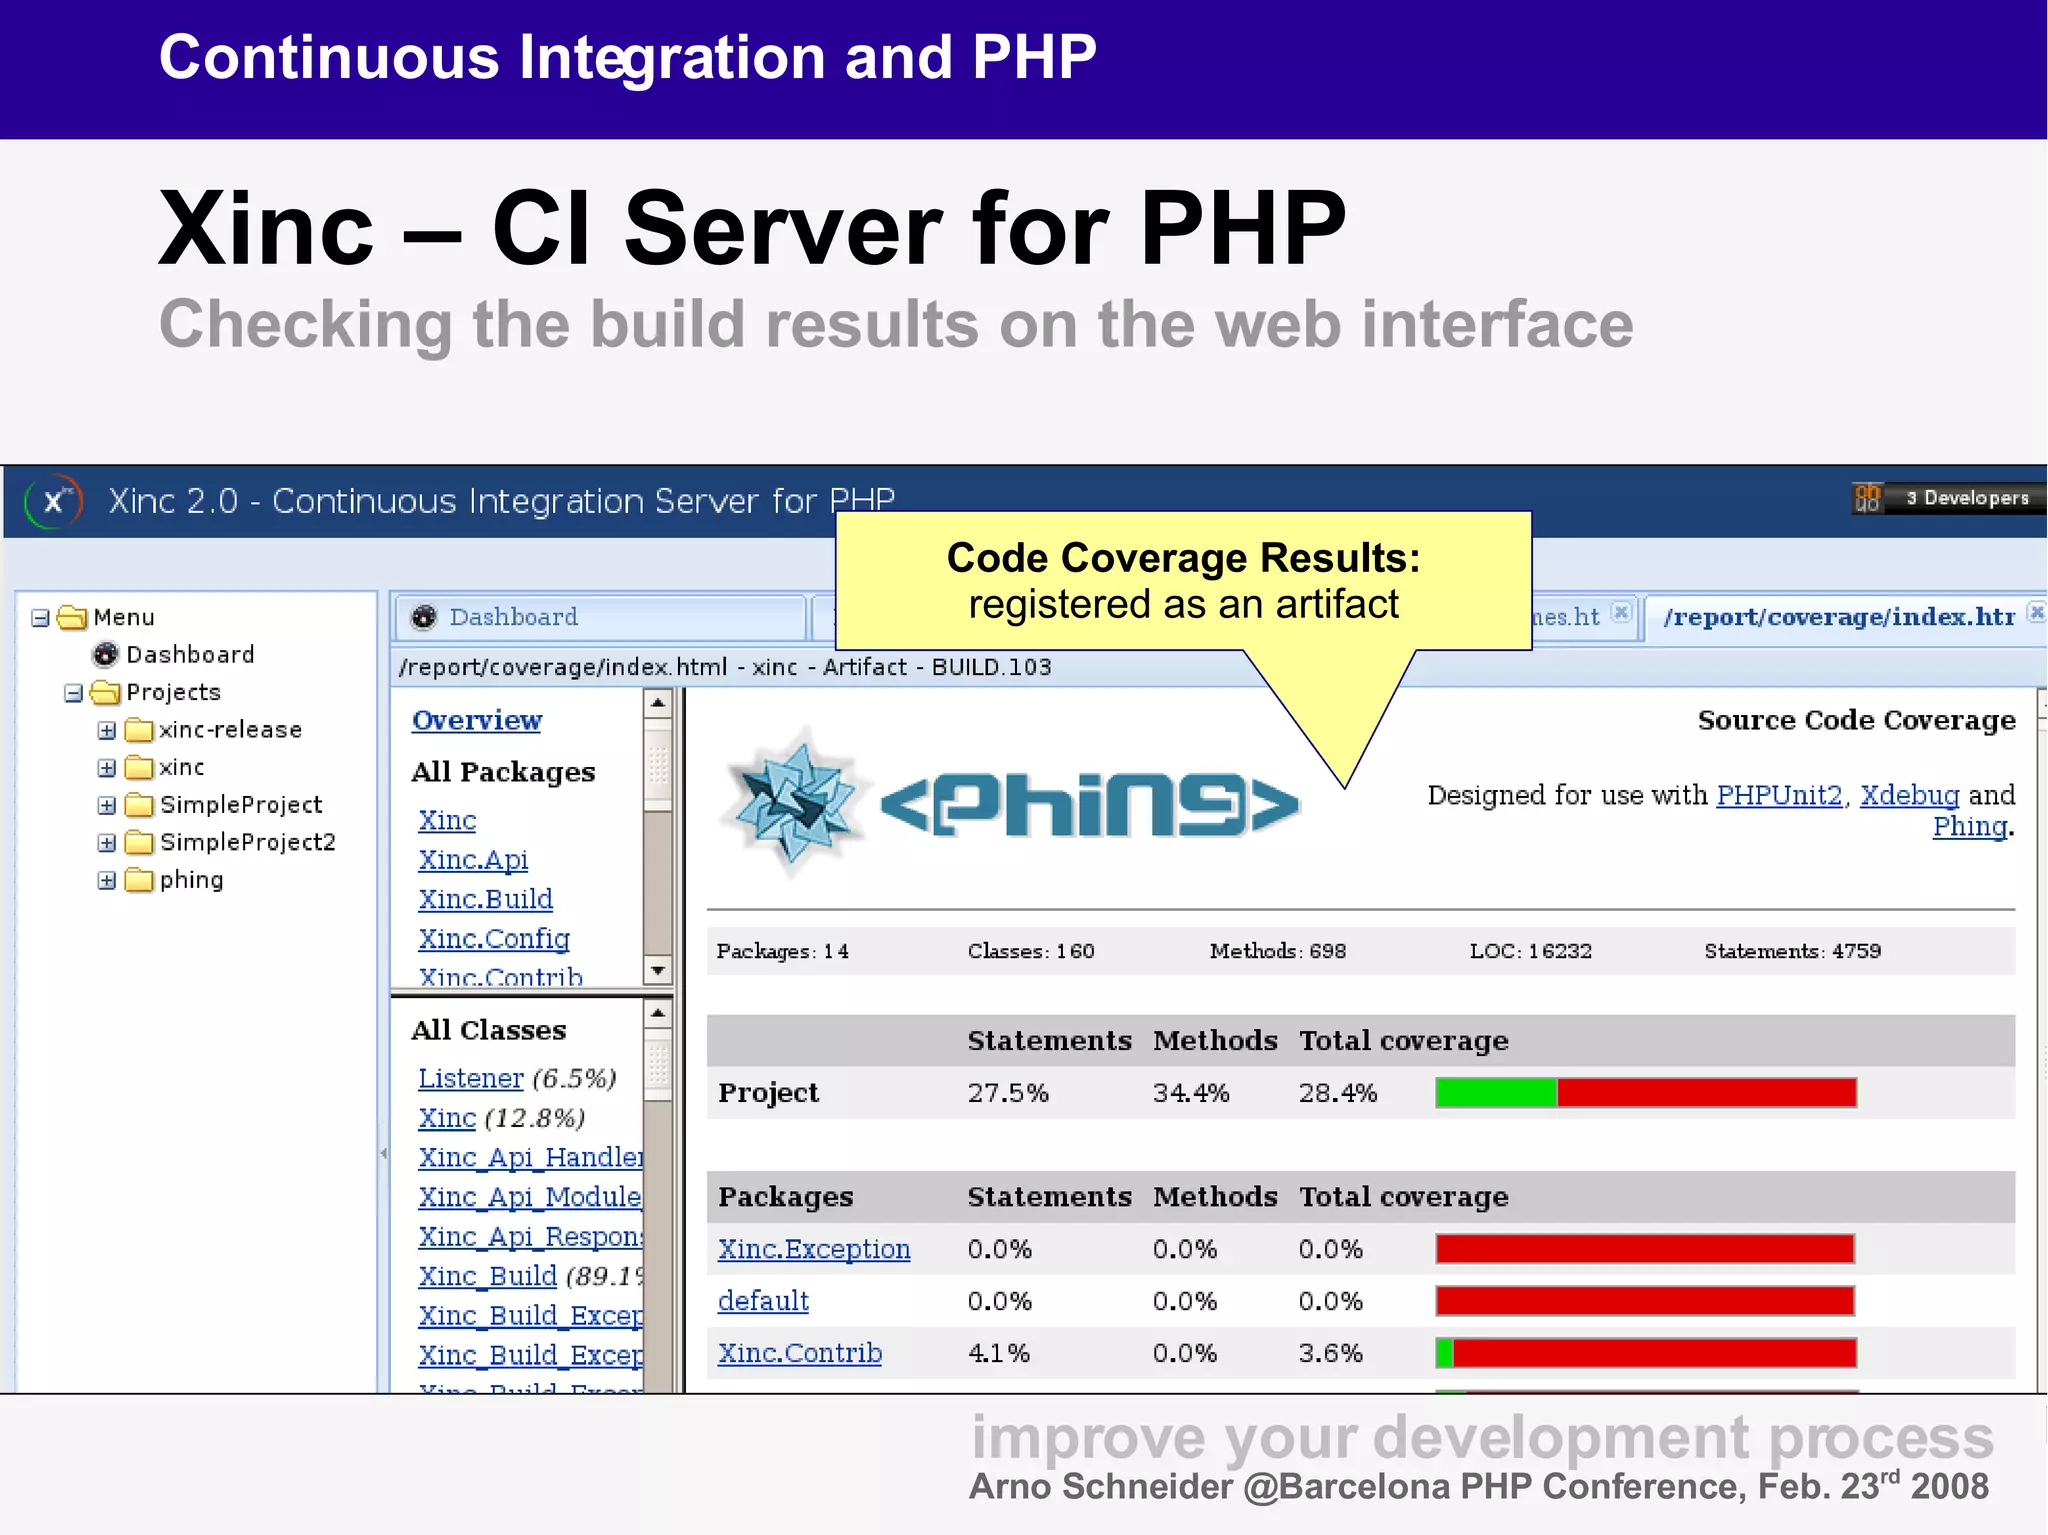
Task: Open the Listener class link
Action: (470, 1078)
